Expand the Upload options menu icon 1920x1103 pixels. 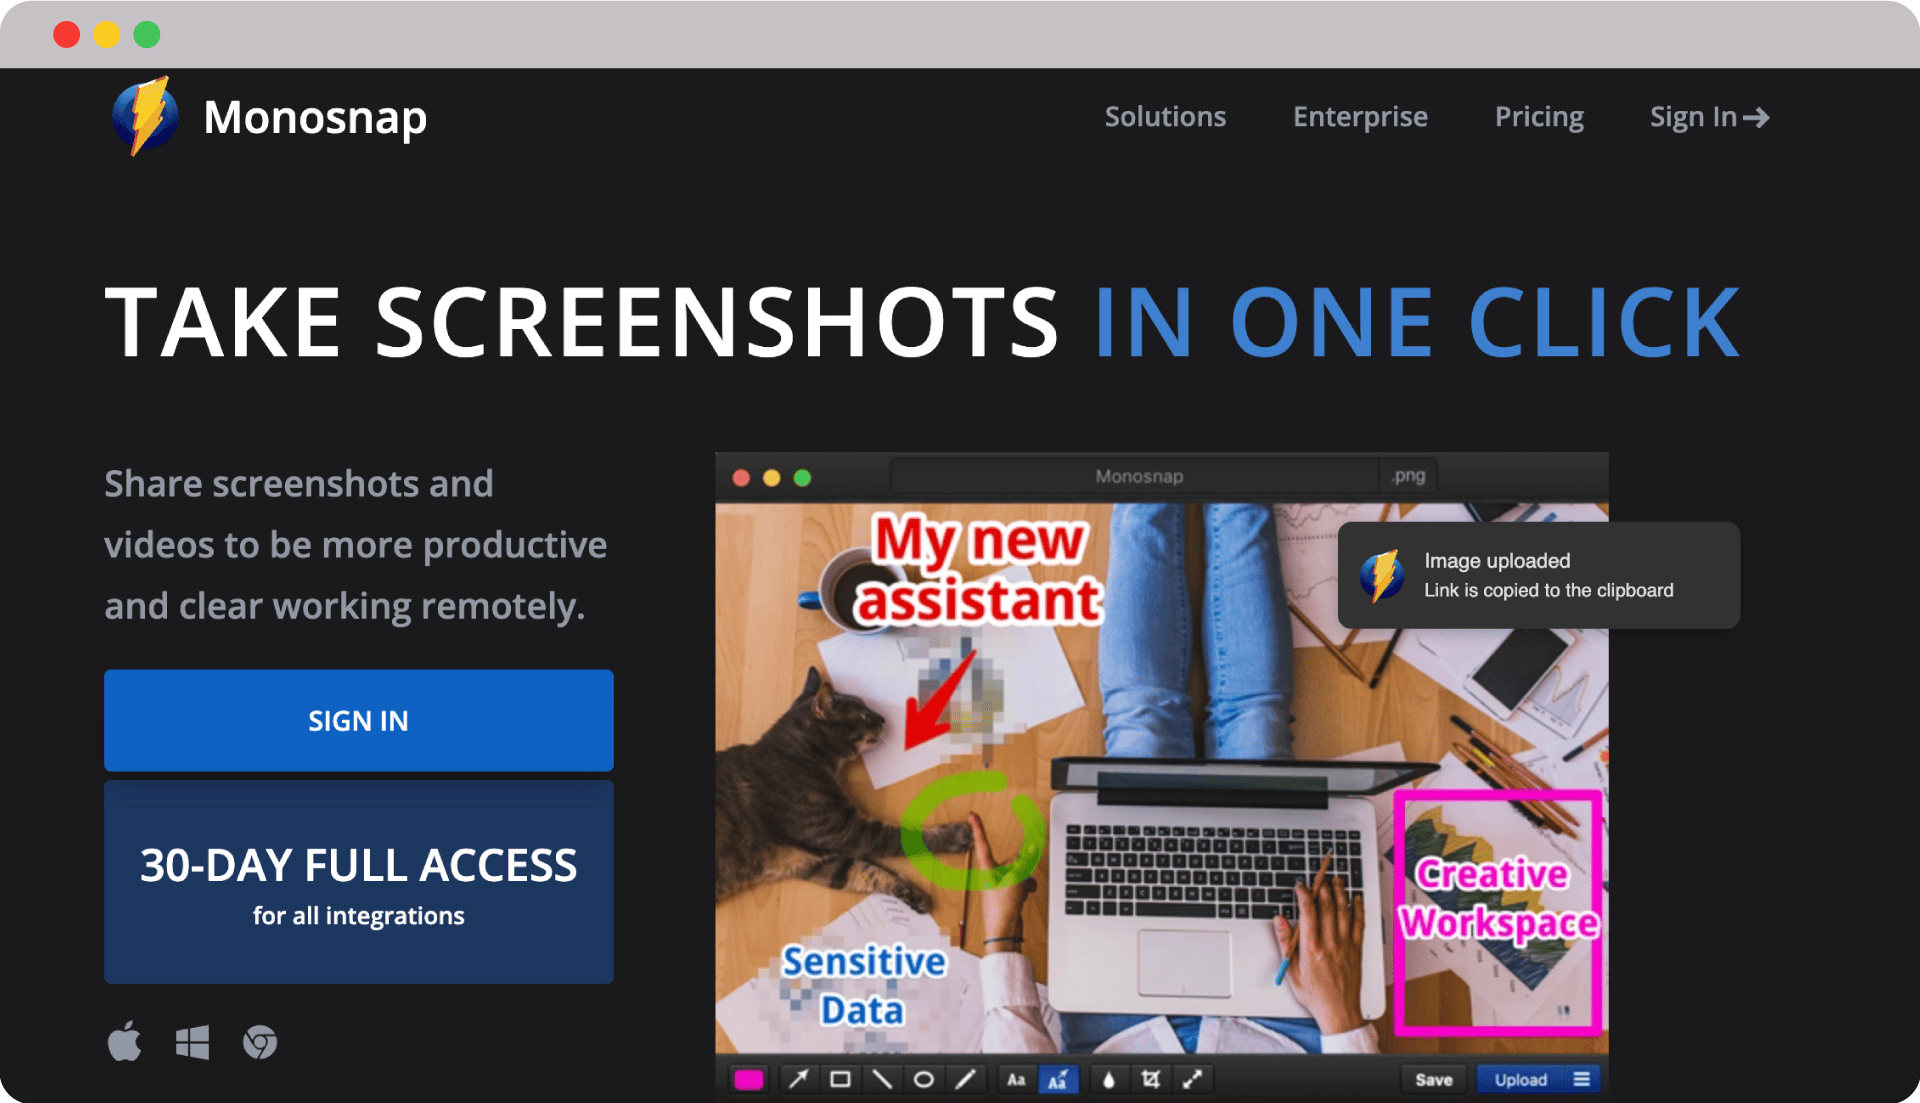point(1582,1079)
